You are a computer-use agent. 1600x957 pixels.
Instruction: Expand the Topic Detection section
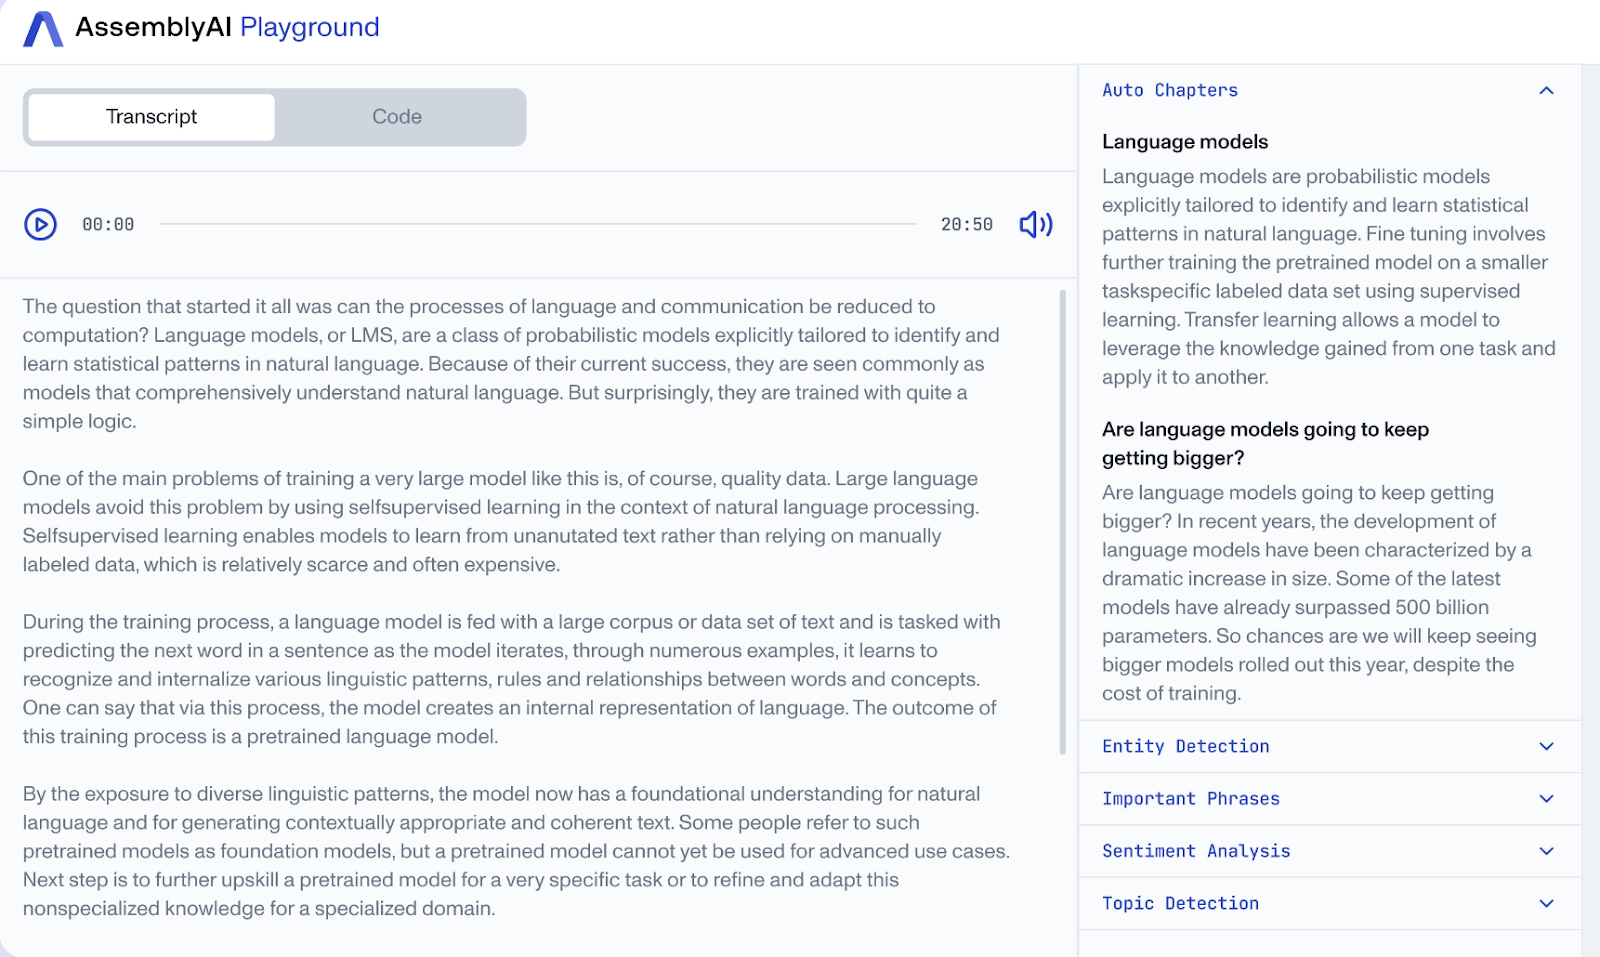1546,904
